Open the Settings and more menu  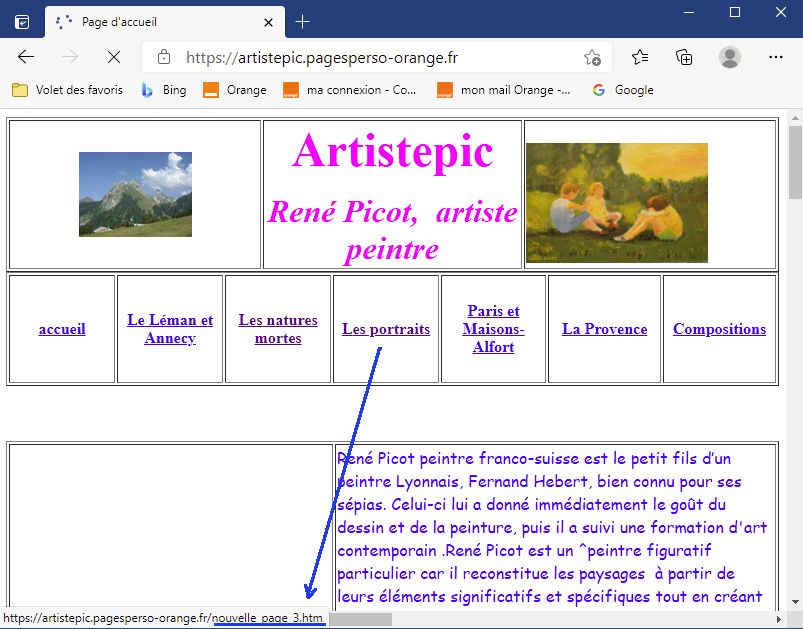click(x=776, y=57)
